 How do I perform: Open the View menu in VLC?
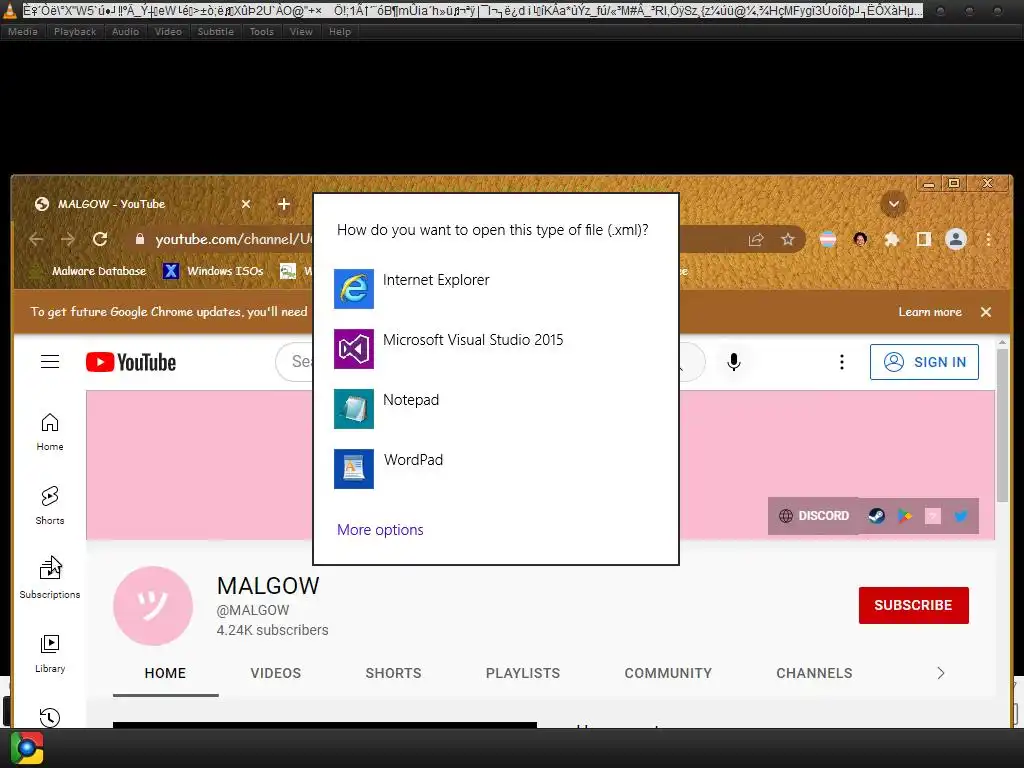301,31
